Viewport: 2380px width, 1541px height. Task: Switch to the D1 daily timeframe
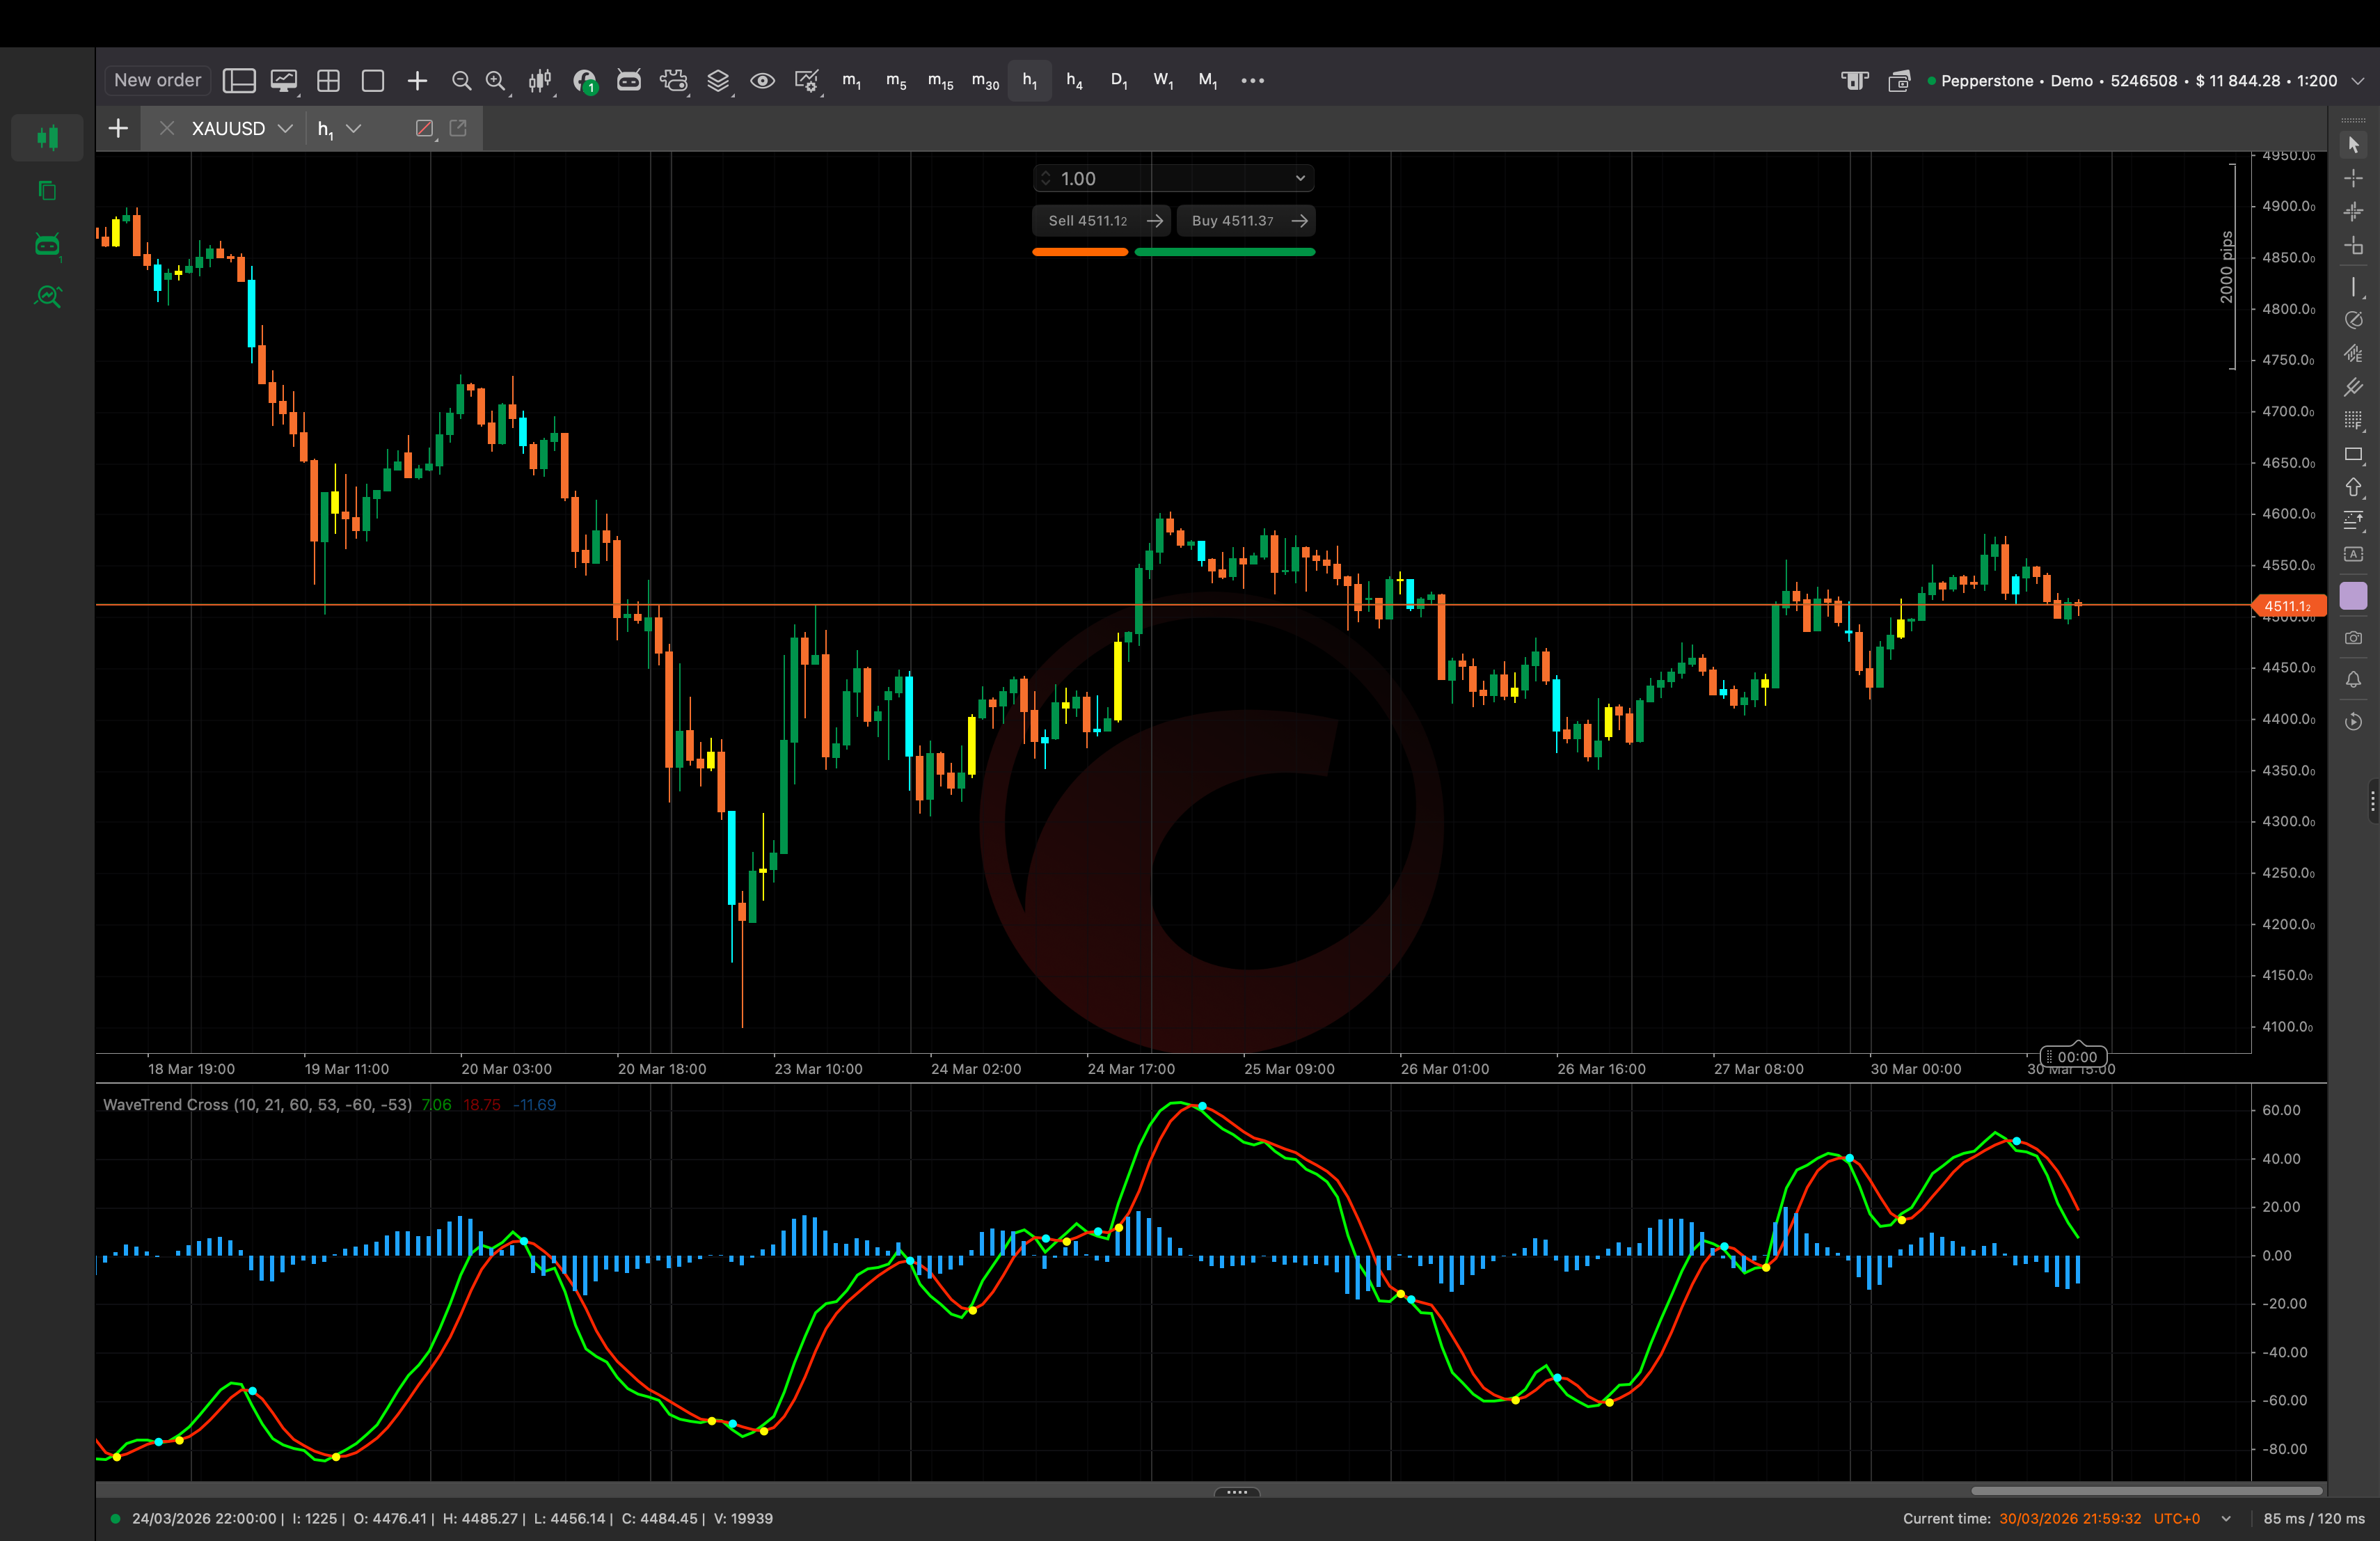point(1119,81)
